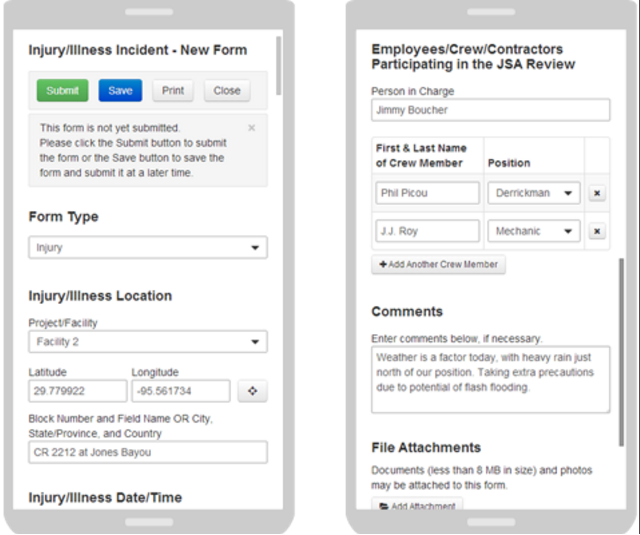
Task: Print the incident form
Action: (173, 91)
